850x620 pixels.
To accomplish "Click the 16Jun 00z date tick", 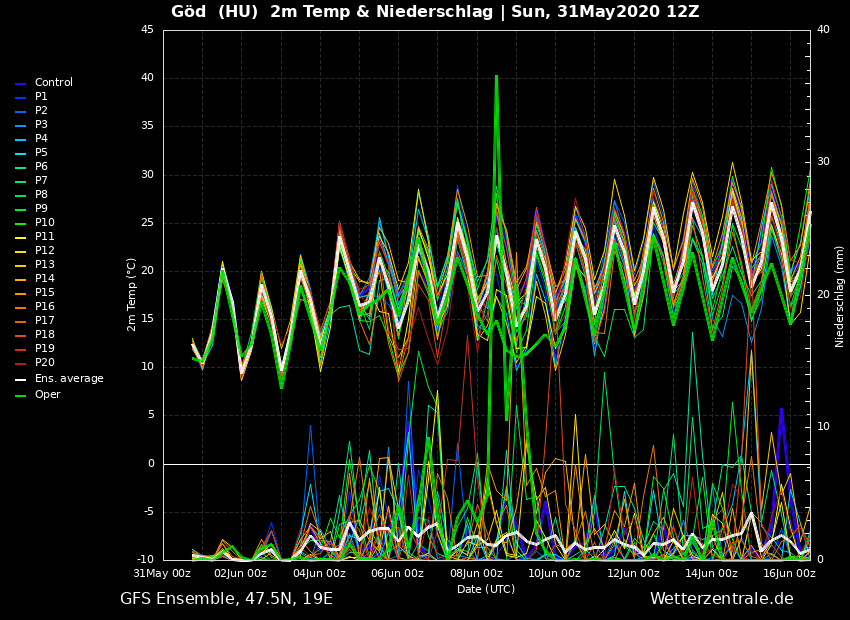I will pyautogui.click(x=789, y=574).
